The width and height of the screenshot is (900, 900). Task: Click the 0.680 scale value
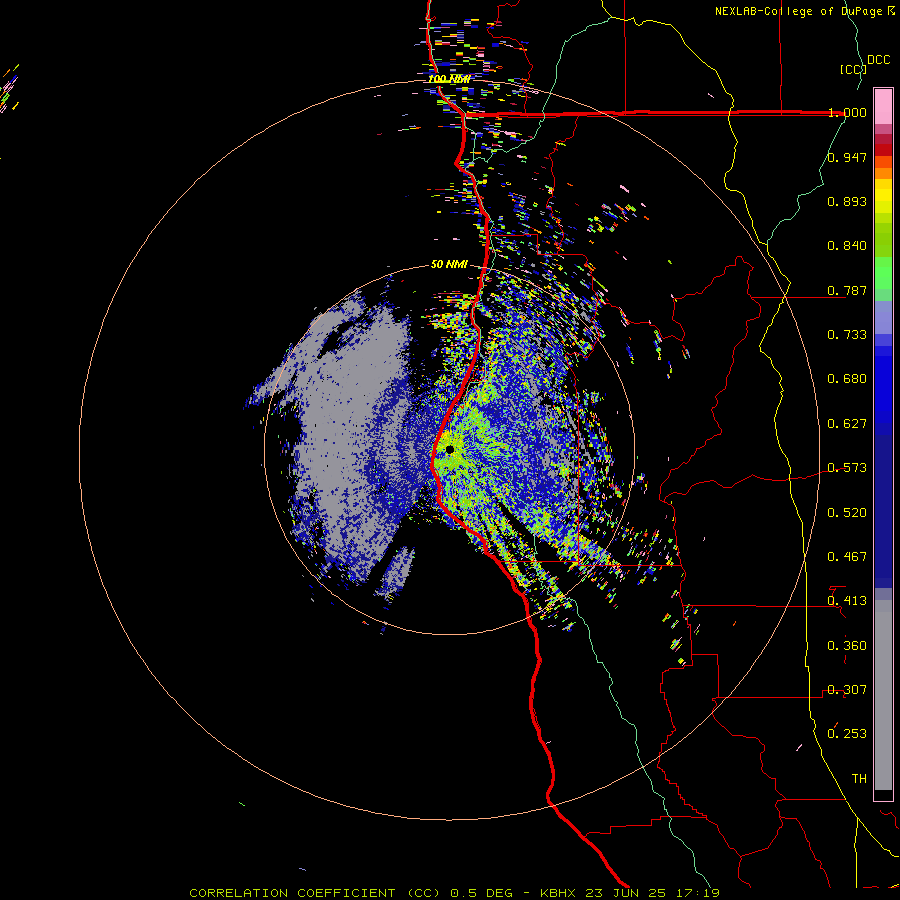[847, 379]
